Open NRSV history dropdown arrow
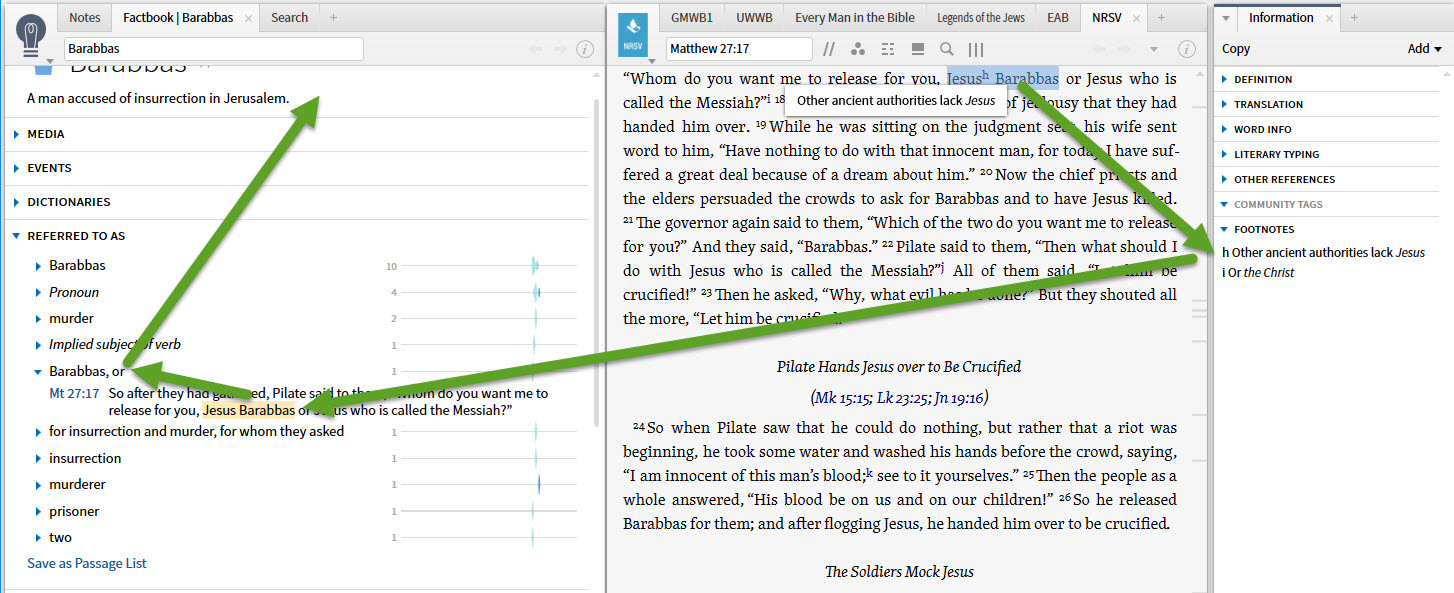 coord(1153,49)
